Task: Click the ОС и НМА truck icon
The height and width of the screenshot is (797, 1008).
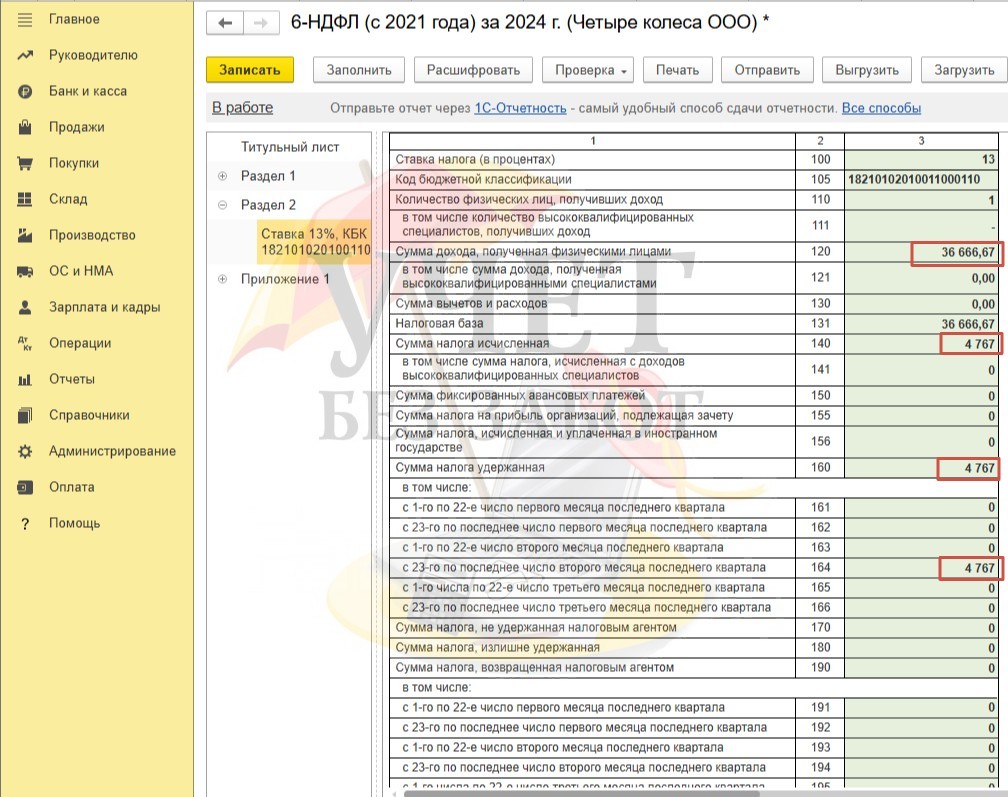Action: [24, 272]
